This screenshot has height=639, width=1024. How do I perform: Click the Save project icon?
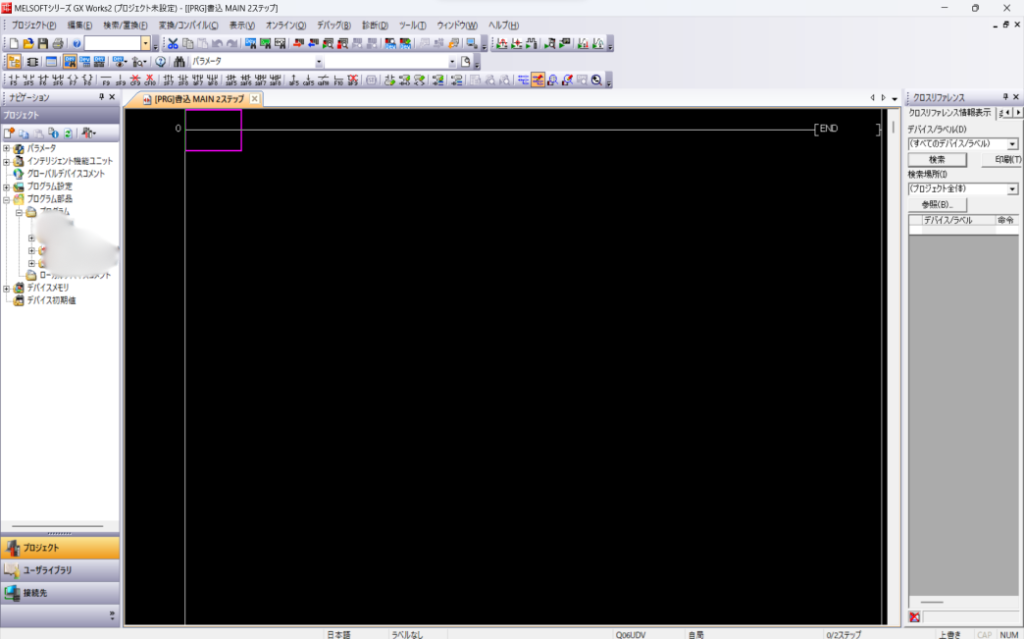click(43, 44)
